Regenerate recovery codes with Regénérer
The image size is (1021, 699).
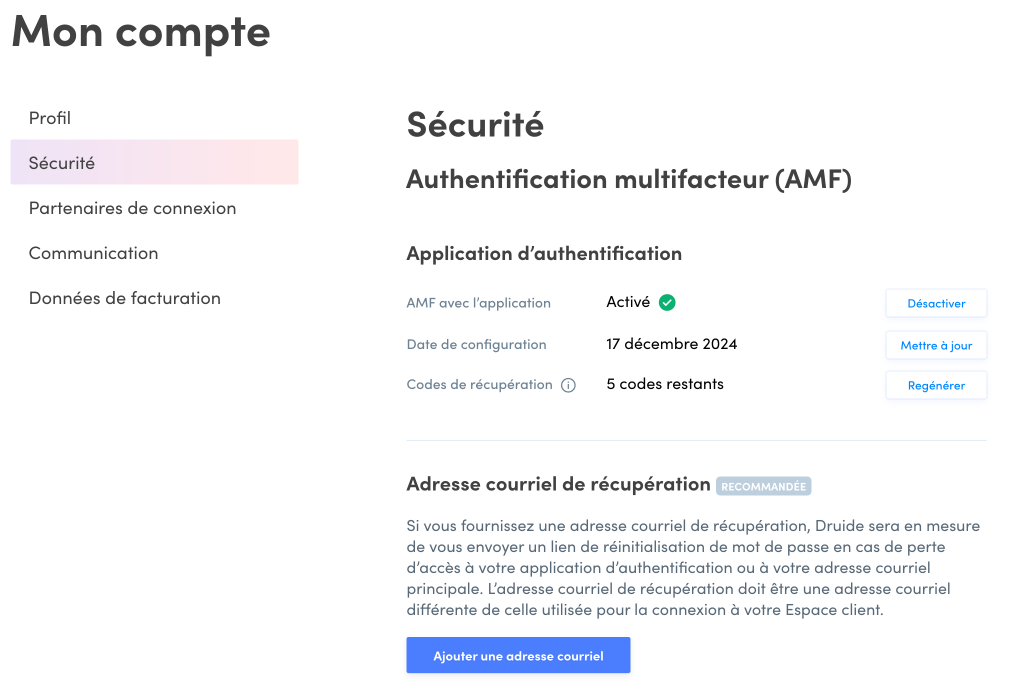point(936,385)
